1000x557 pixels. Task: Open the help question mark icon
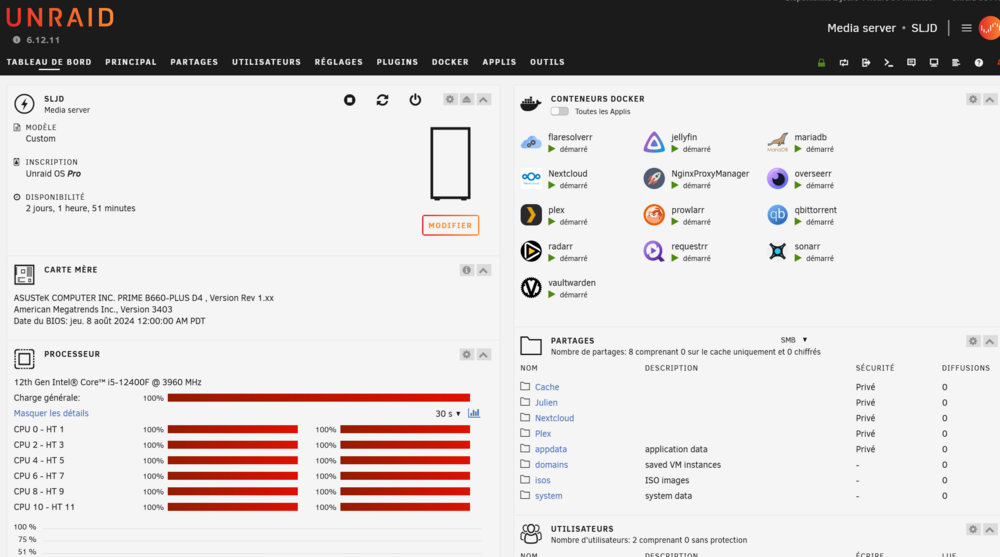pyautogui.click(x=978, y=63)
